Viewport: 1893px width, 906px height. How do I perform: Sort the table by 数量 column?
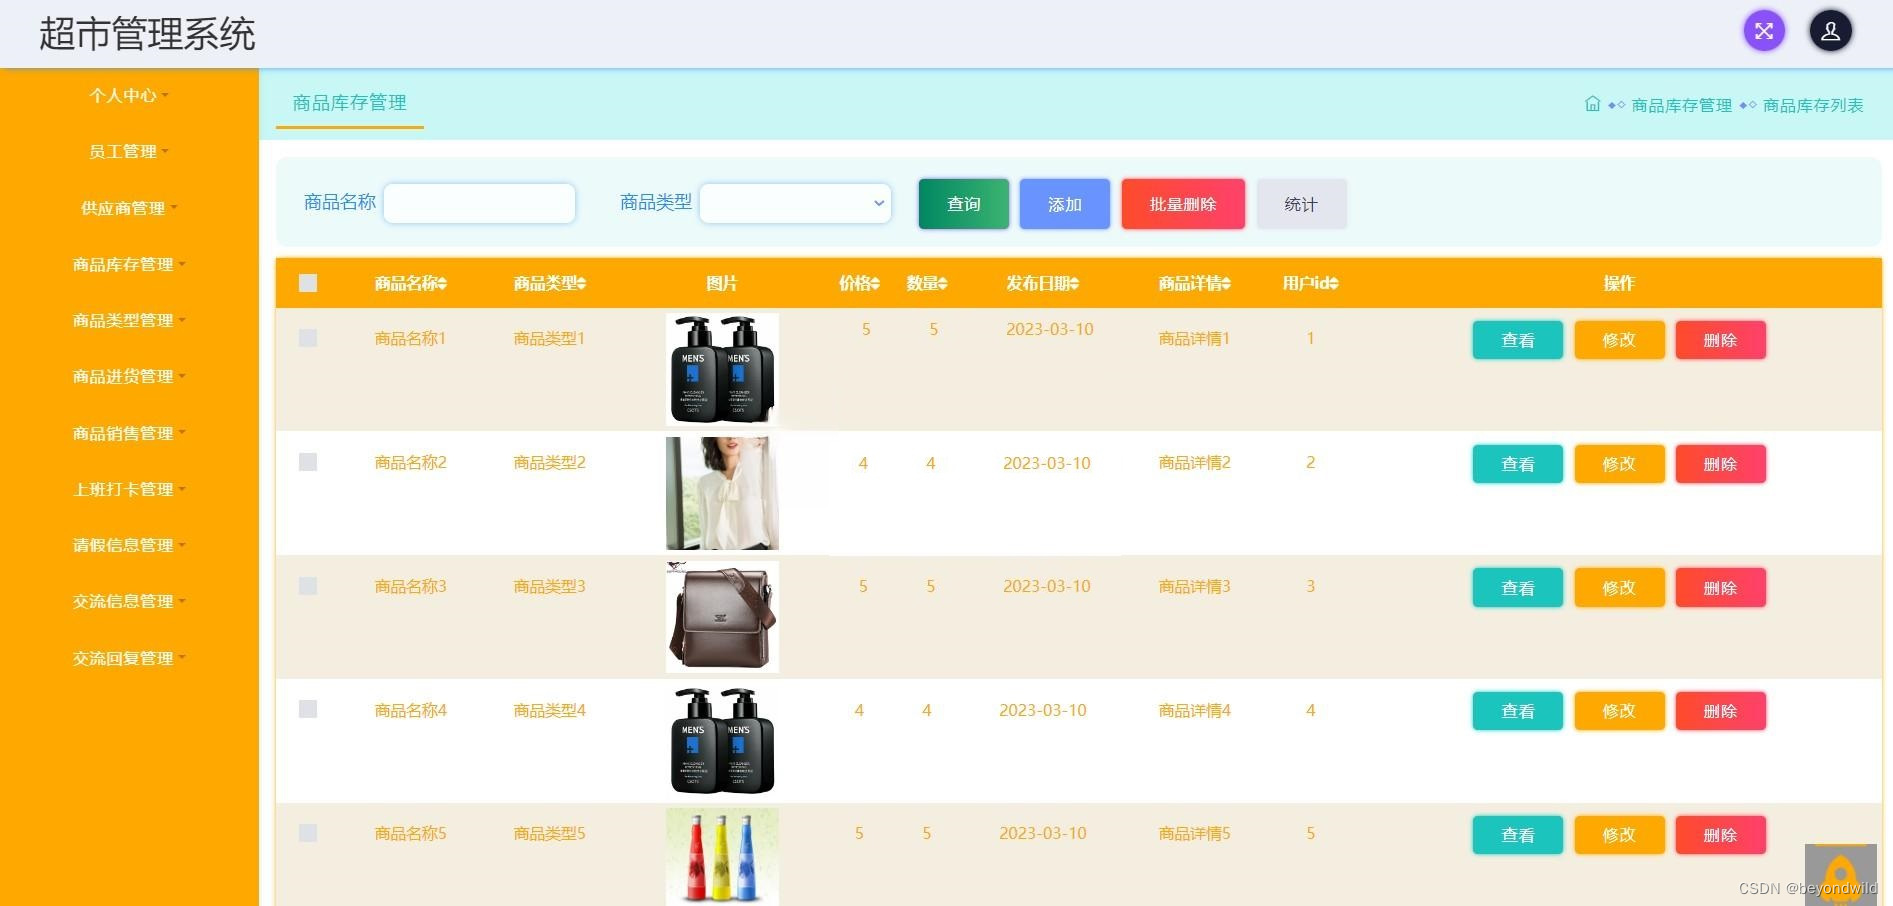point(926,283)
